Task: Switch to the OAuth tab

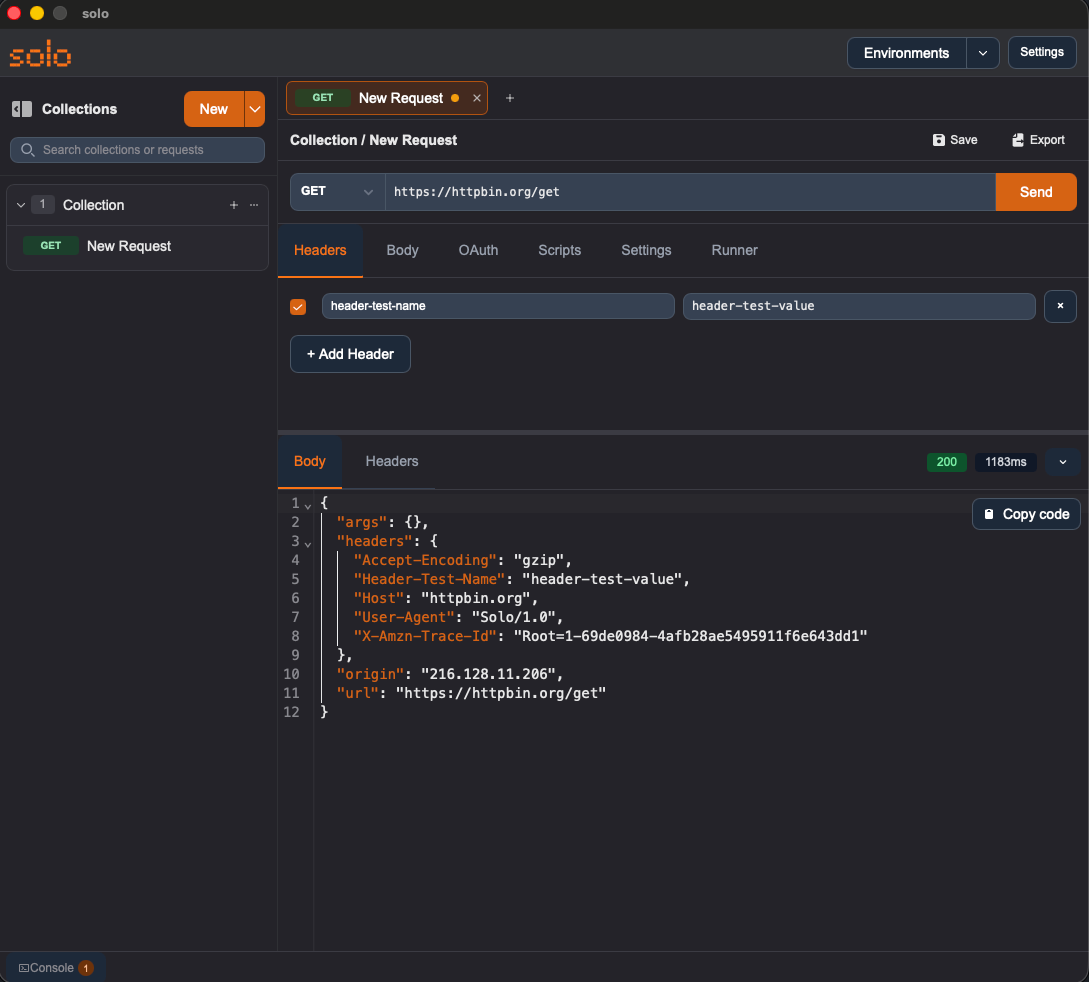Action: [478, 250]
